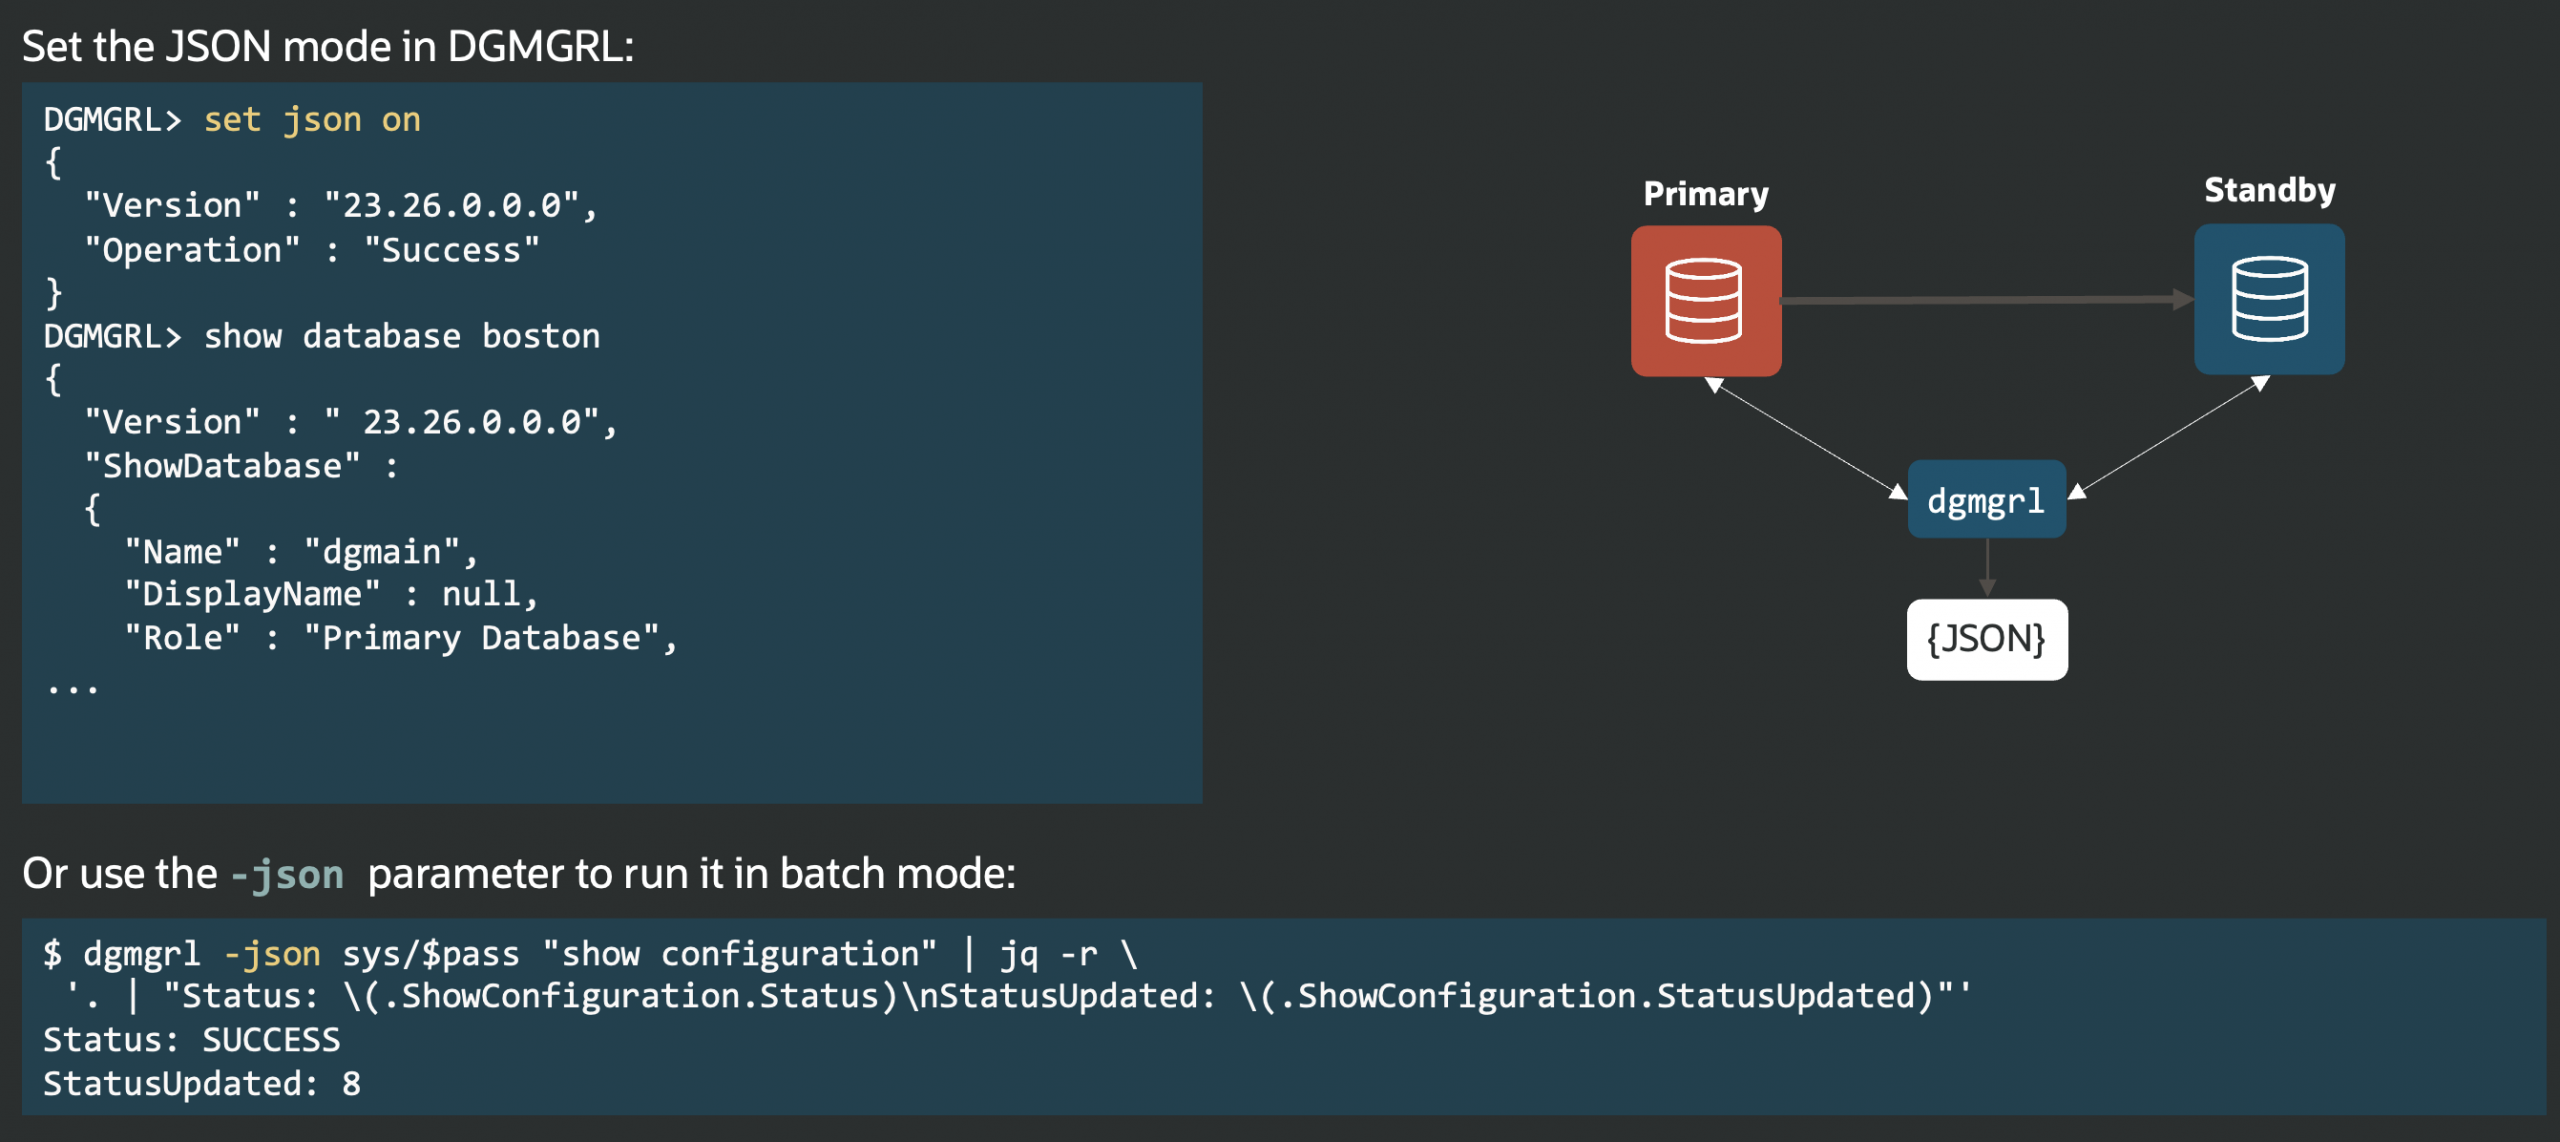Click the dgmgrl box in diagram
Screen dimensions: 2560x1142
tap(1986, 500)
